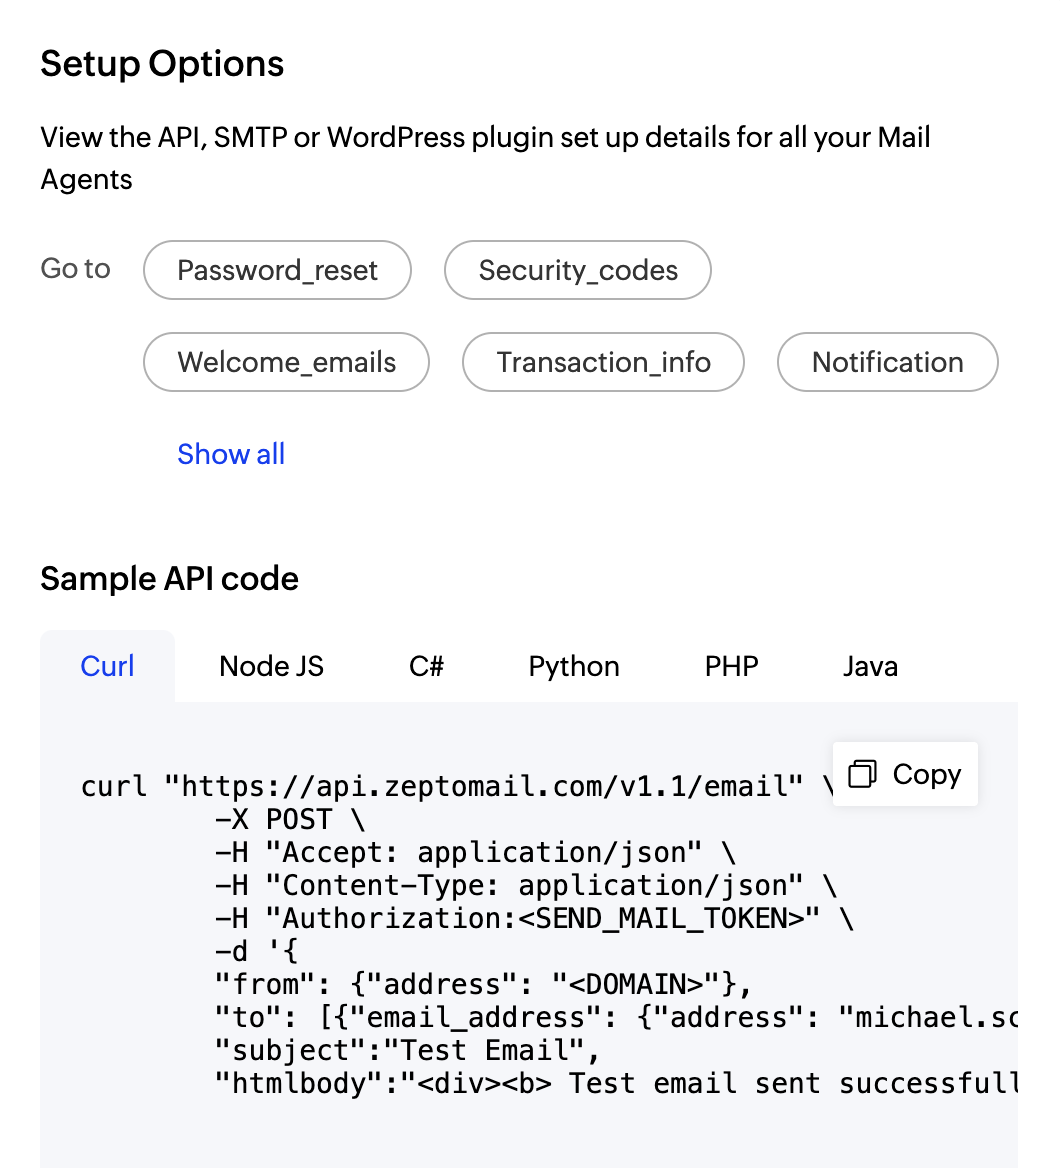Click the "-X POST" line in the code
The height and width of the screenshot is (1168, 1060).
coord(290,820)
